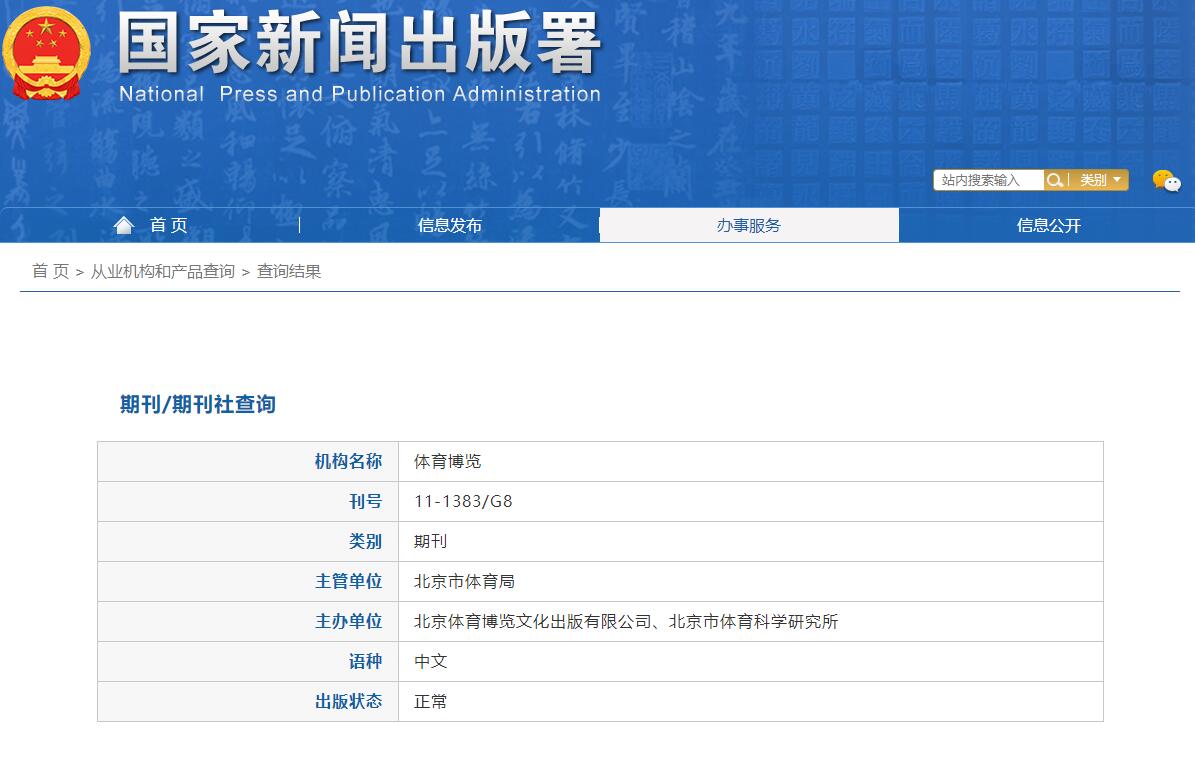1195x777 pixels.
Task: Click the 出版状态 row showing 正常
Action: coord(429,701)
